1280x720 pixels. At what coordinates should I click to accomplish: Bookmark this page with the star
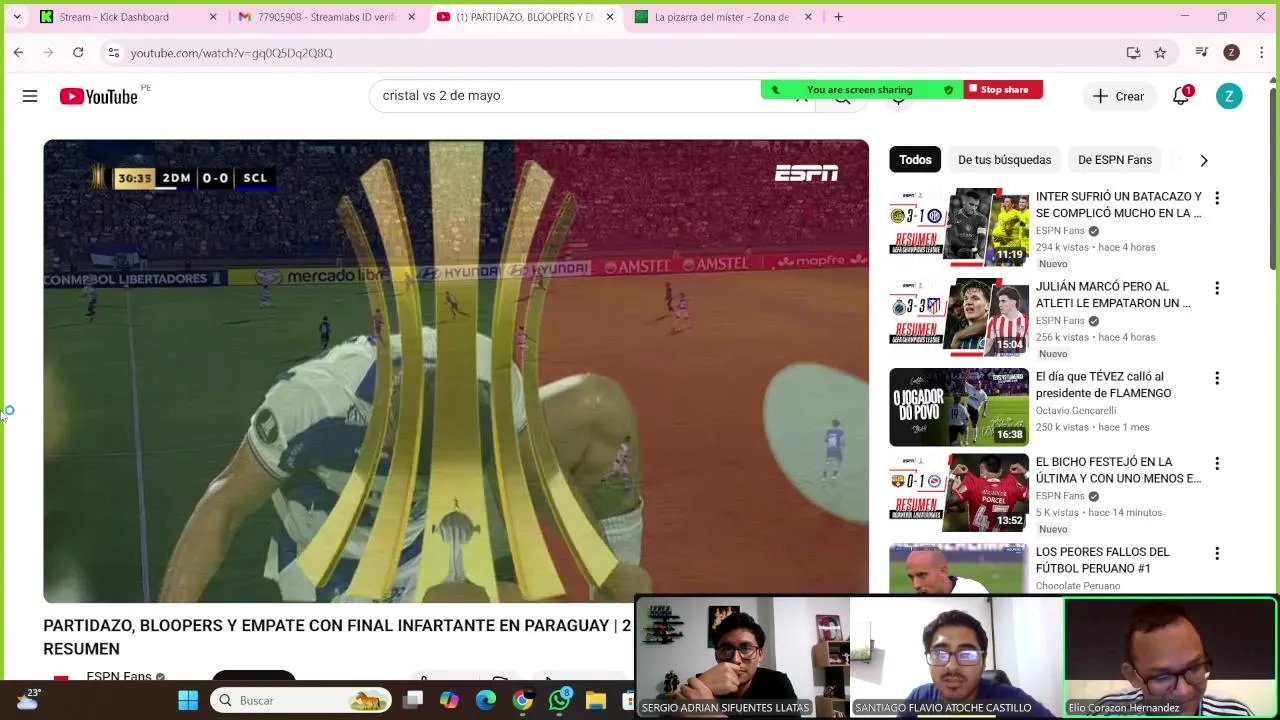pos(1160,53)
